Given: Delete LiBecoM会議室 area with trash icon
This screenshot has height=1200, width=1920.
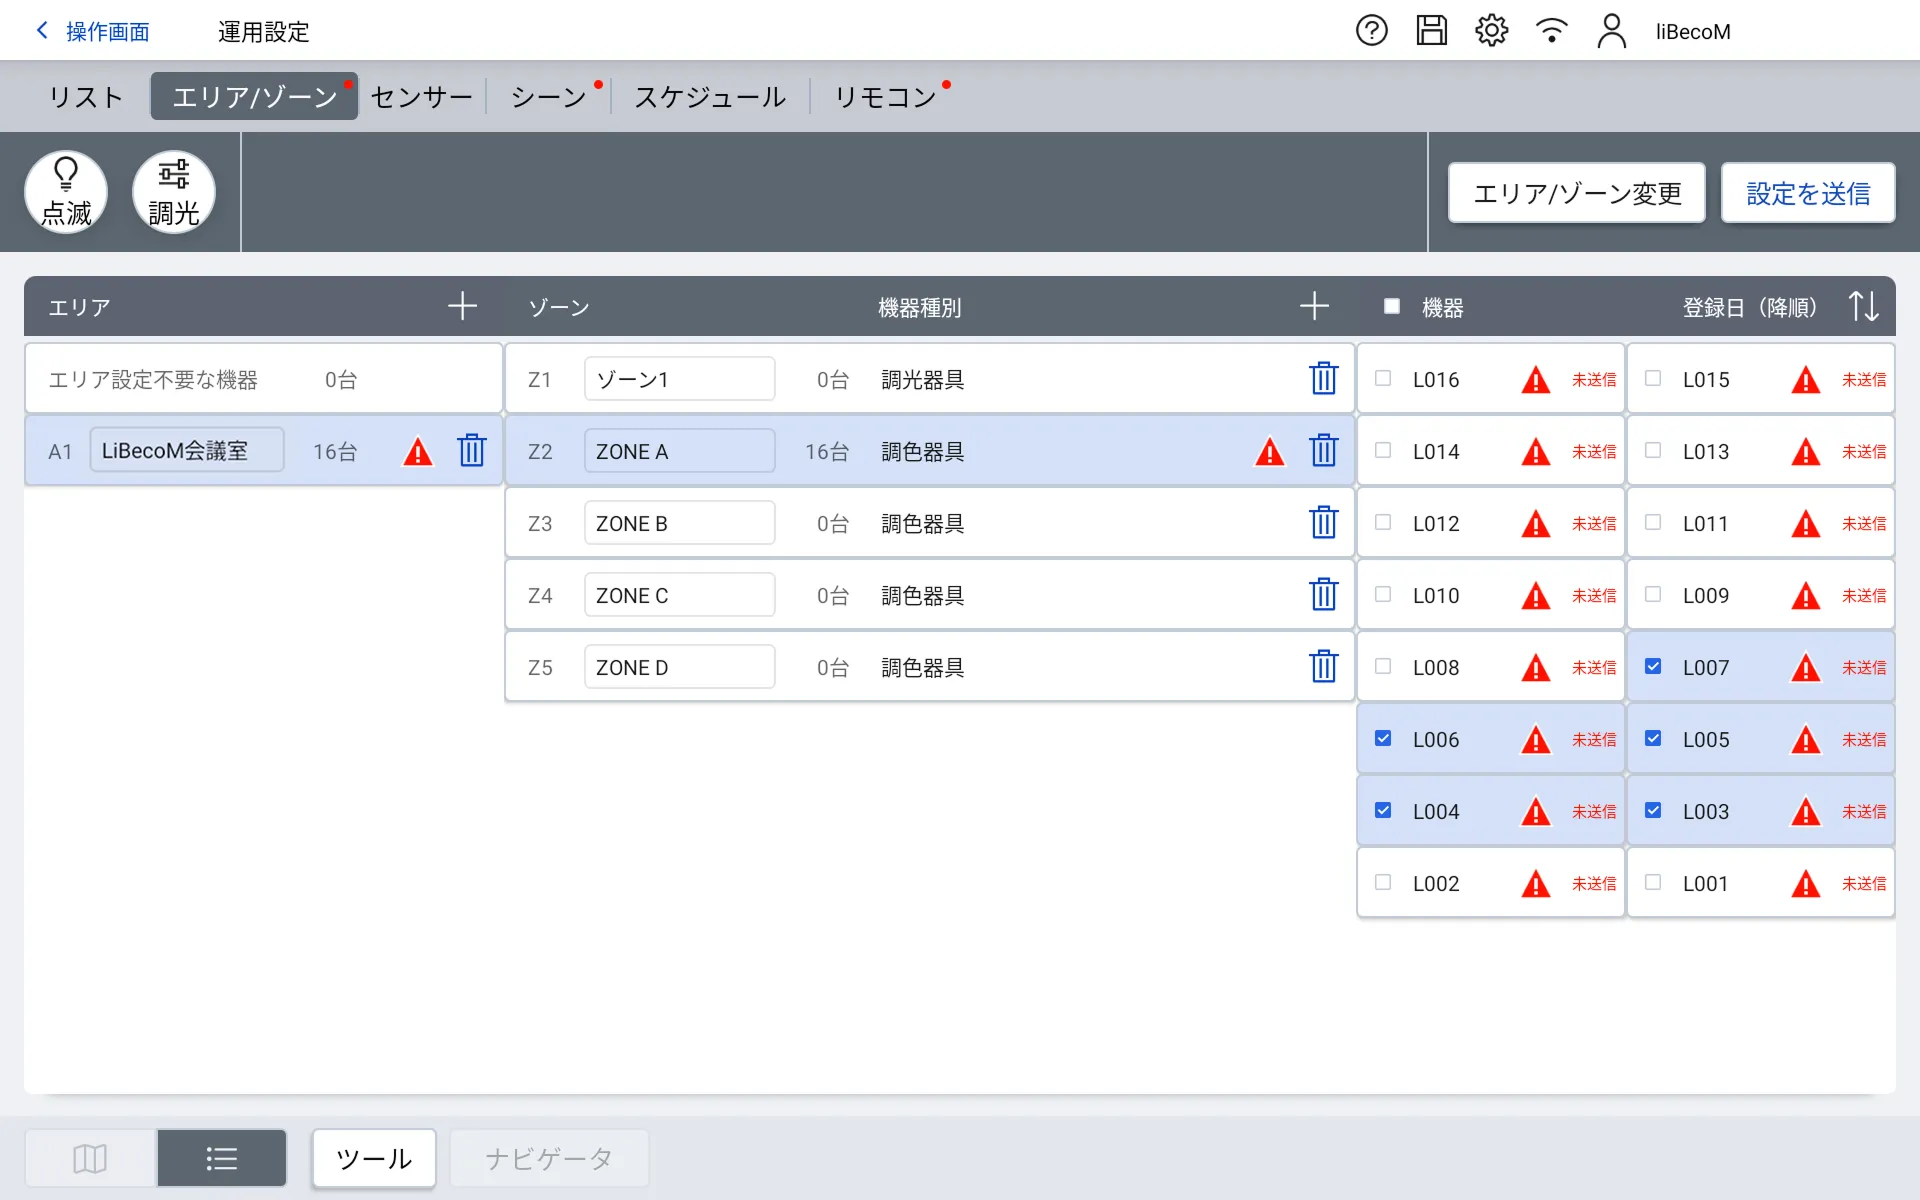Looking at the screenshot, I should point(471,451).
